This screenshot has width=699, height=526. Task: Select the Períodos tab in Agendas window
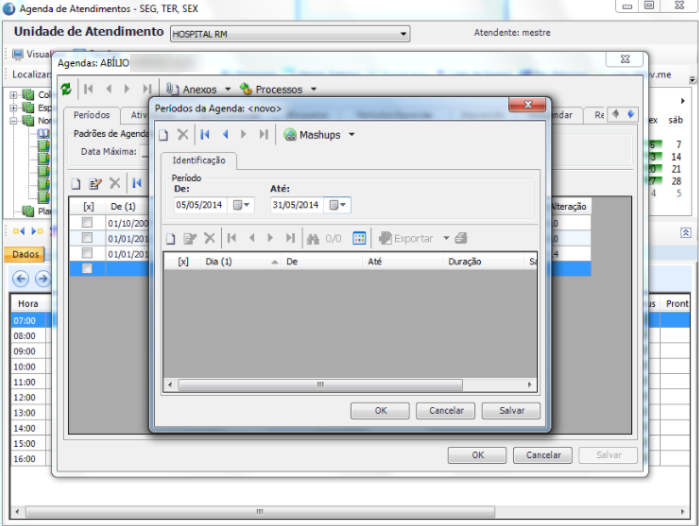click(x=92, y=115)
